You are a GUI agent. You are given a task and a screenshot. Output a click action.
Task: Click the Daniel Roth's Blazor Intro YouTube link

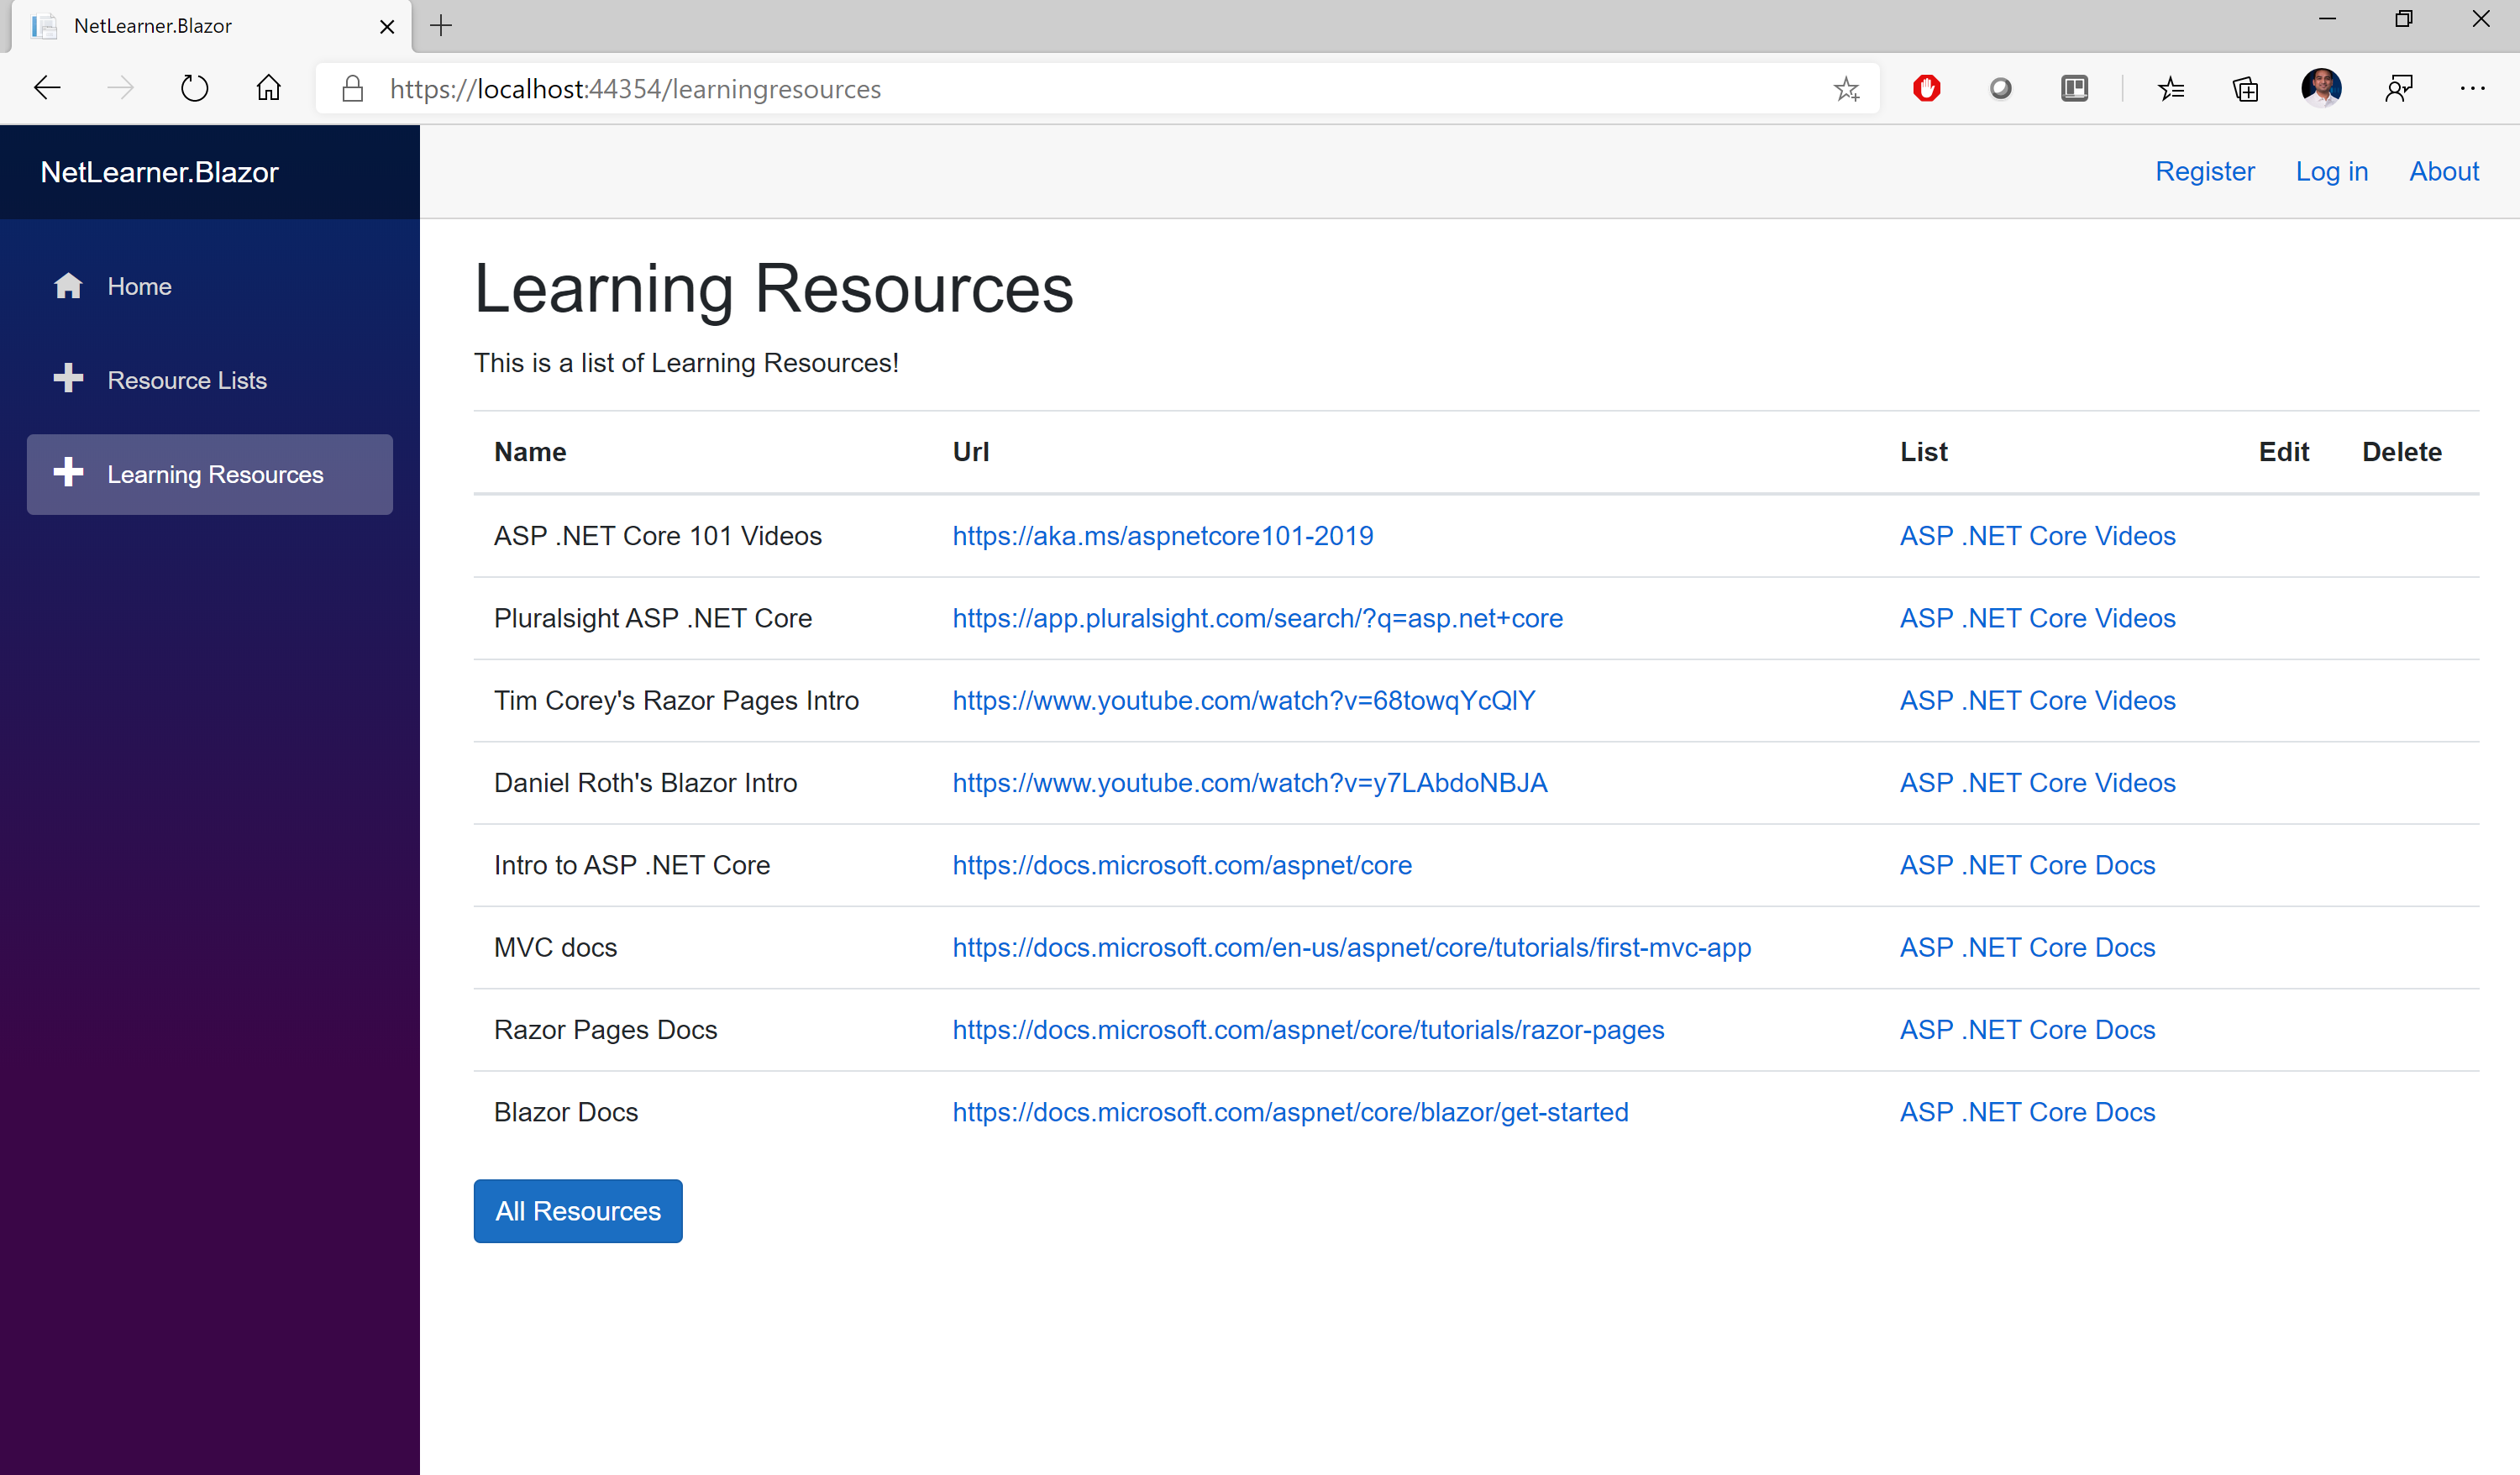pos(1251,783)
